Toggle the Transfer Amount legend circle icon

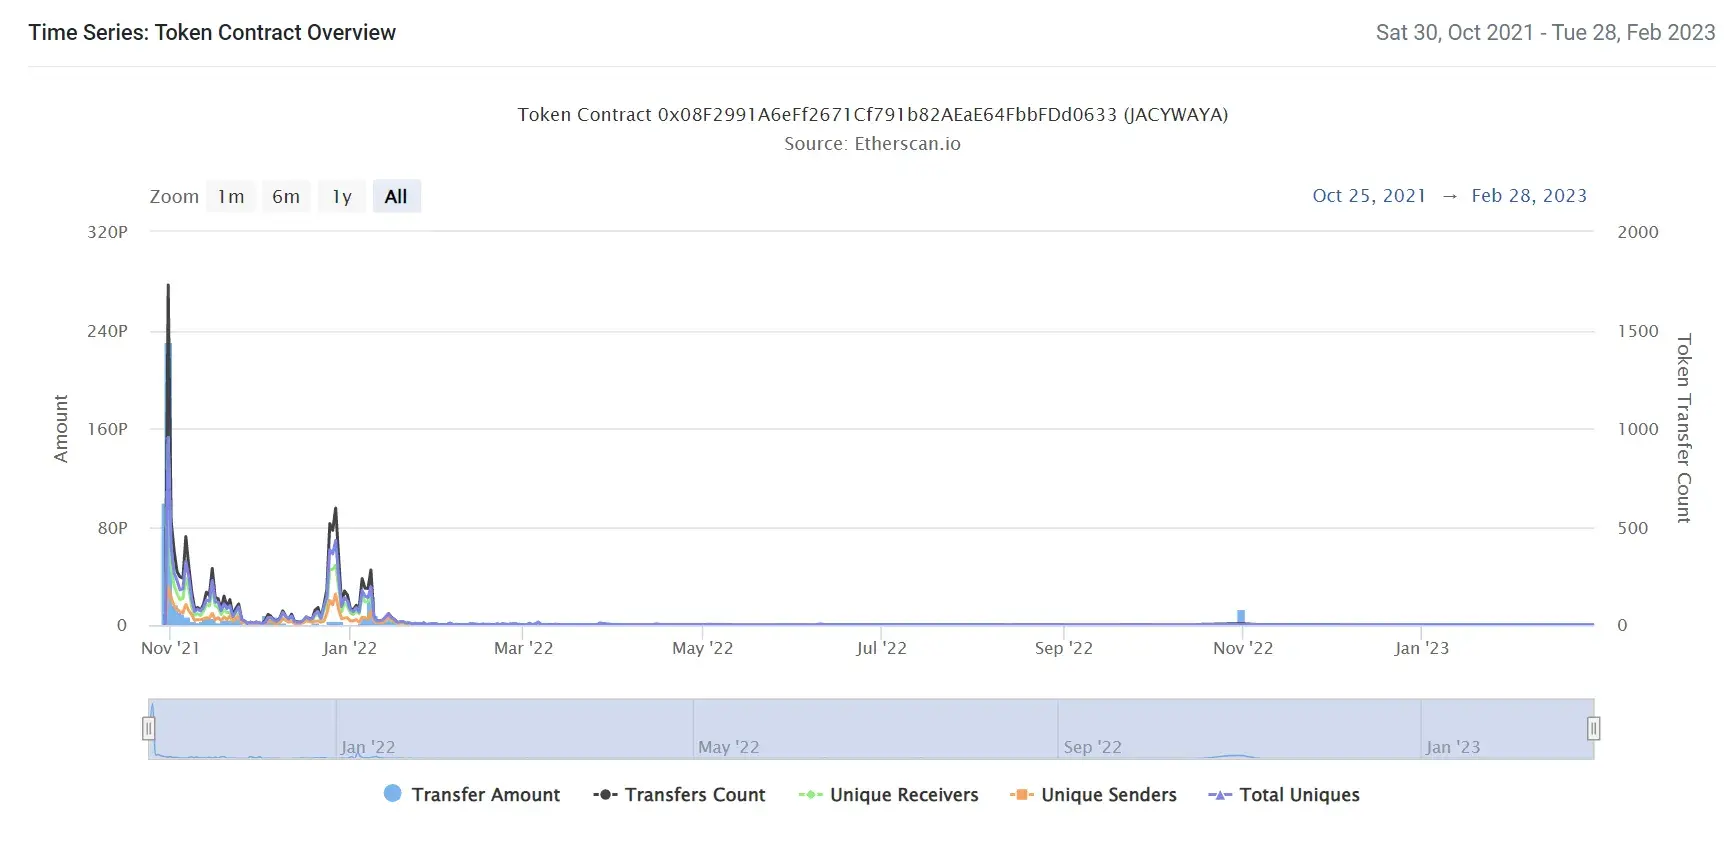(393, 794)
